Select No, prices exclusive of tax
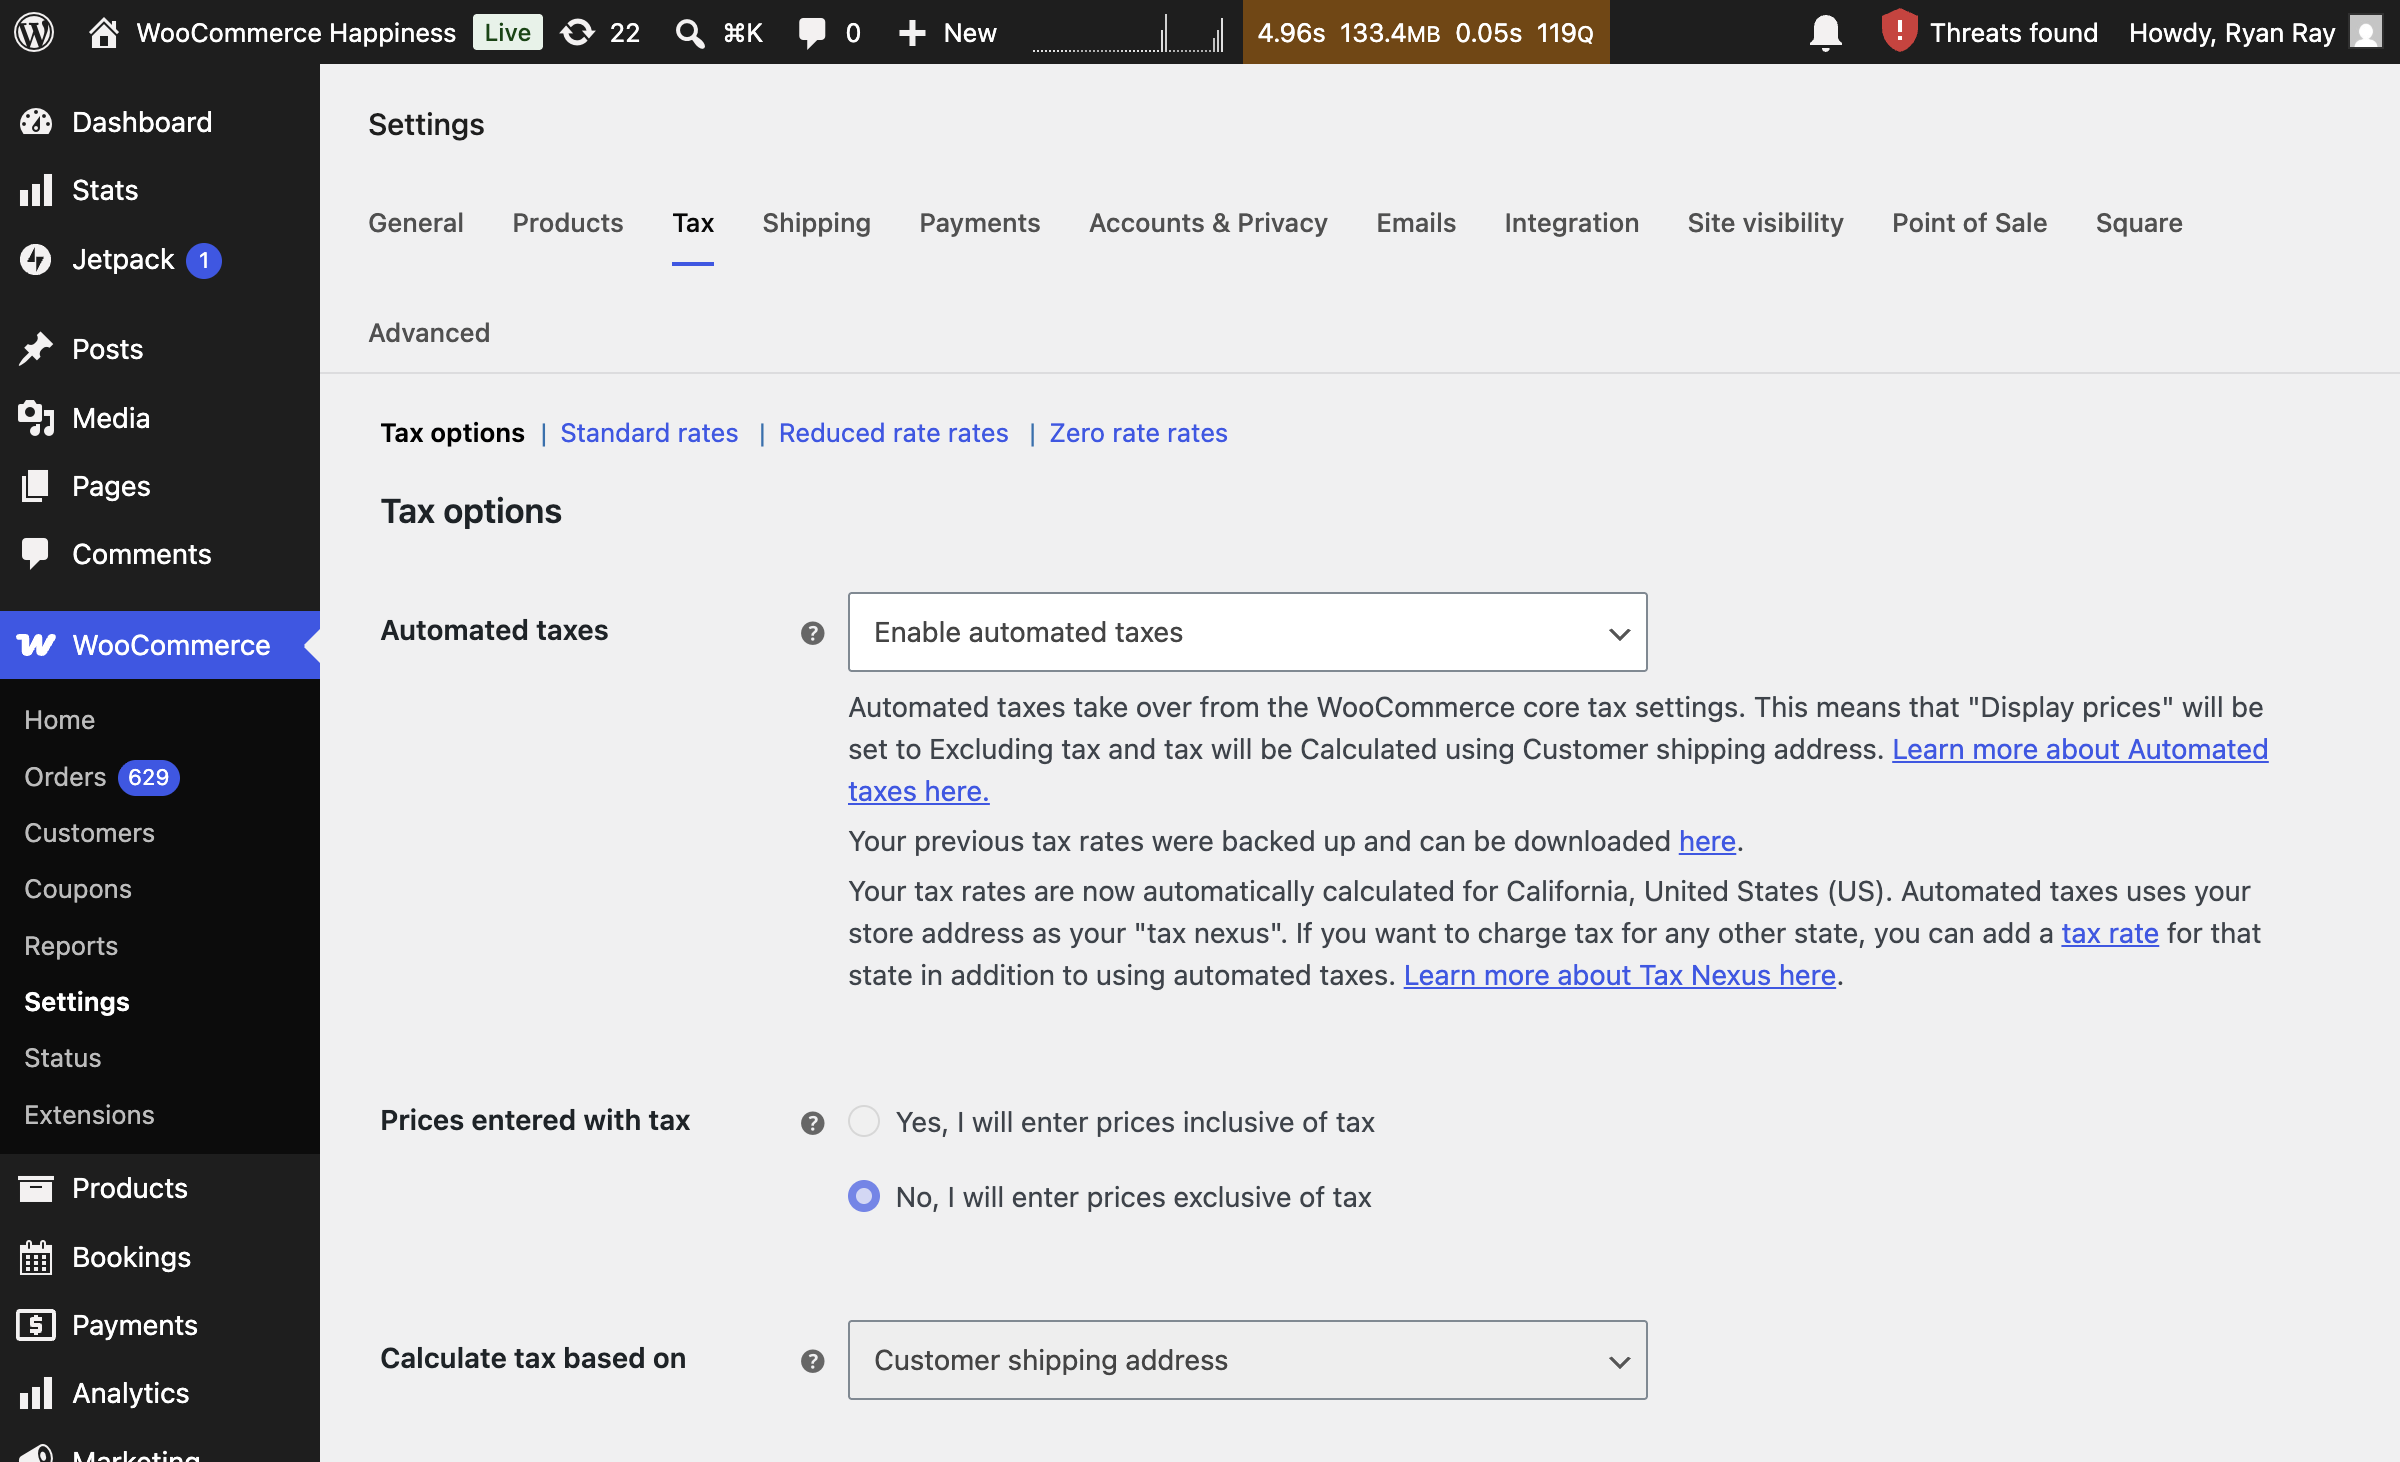The image size is (2400, 1462). coord(864,1196)
